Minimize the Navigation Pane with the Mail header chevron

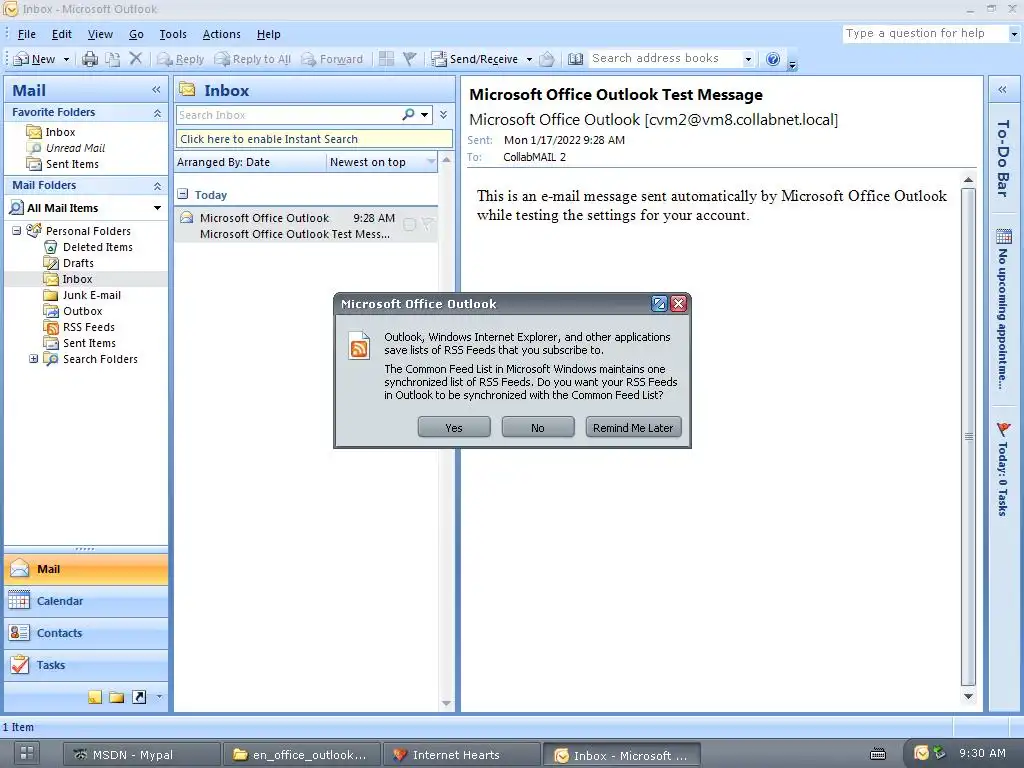[x=156, y=89]
